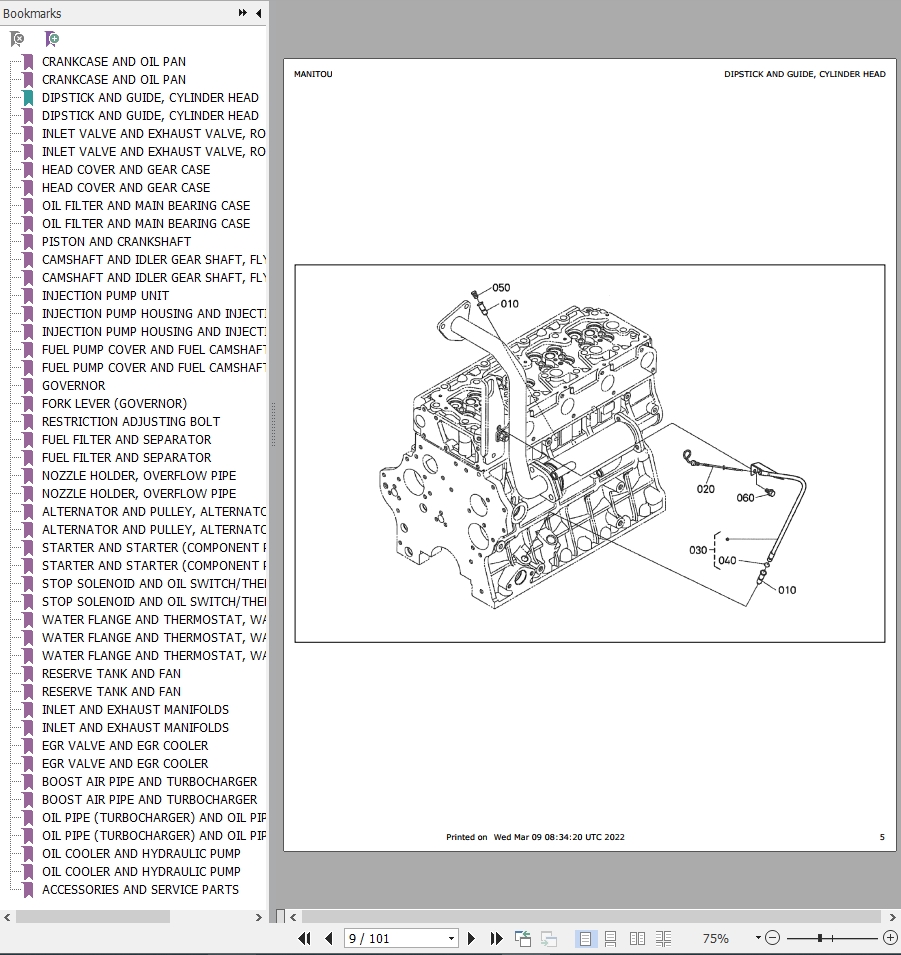Image resolution: width=901 pixels, height=955 pixels.
Task: Add a new bookmark
Action: coord(52,38)
